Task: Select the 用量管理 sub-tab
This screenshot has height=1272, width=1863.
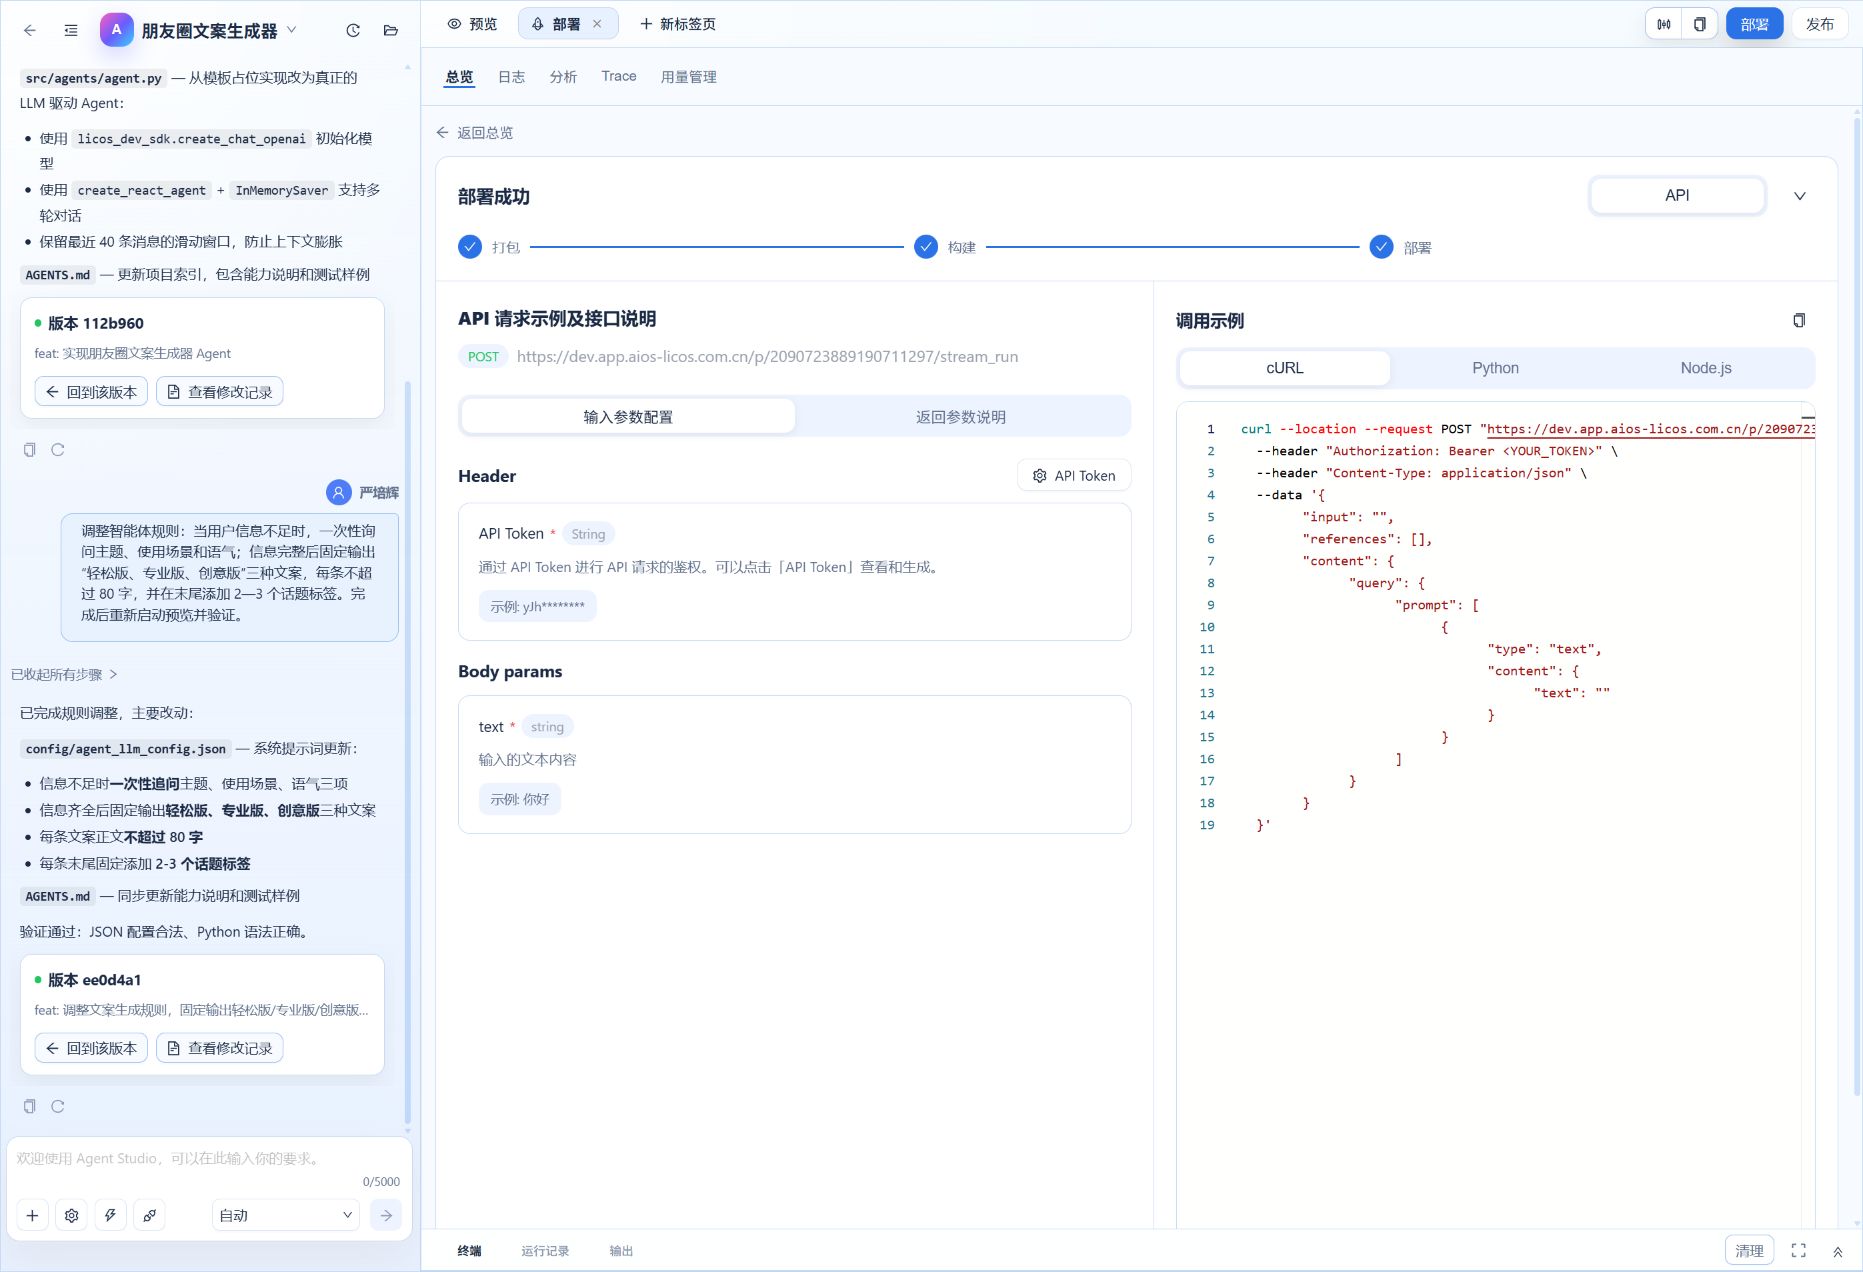Action: [688, 77]
